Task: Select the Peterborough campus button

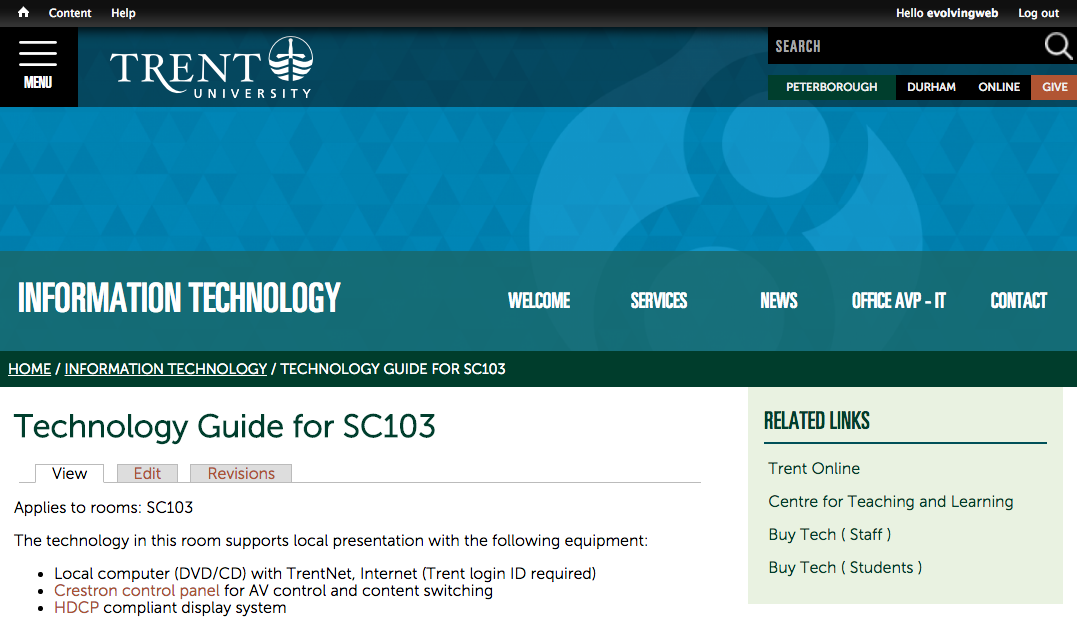Action: [x=831, y=87]
